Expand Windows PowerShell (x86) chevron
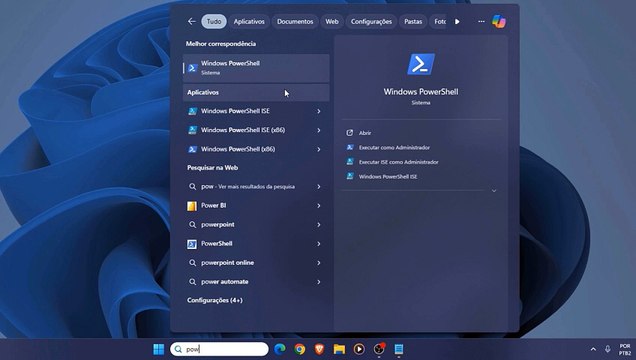 [x=319, y=149]
